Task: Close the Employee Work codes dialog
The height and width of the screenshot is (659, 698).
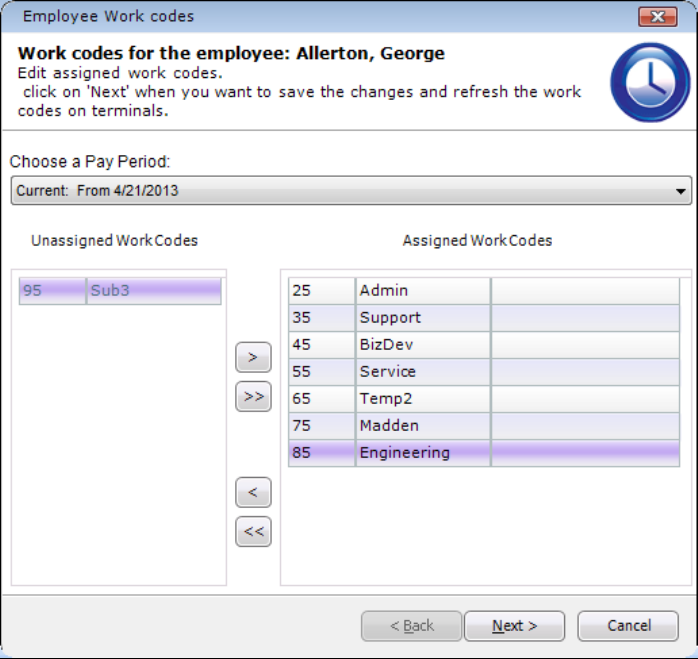Action: click(657, 17)
